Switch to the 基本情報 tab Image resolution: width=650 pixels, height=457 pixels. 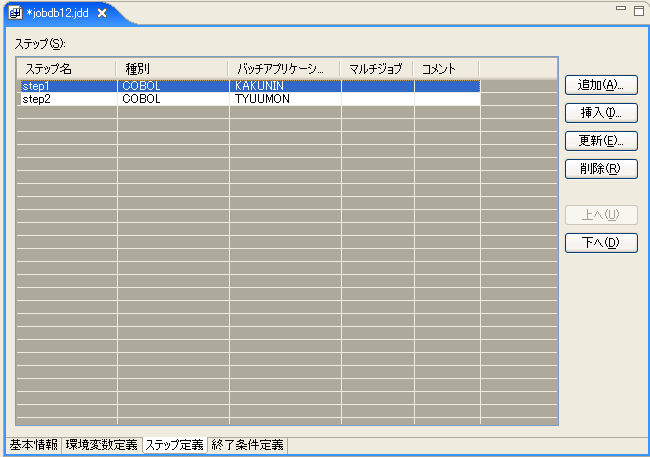[x=34, y=445]
